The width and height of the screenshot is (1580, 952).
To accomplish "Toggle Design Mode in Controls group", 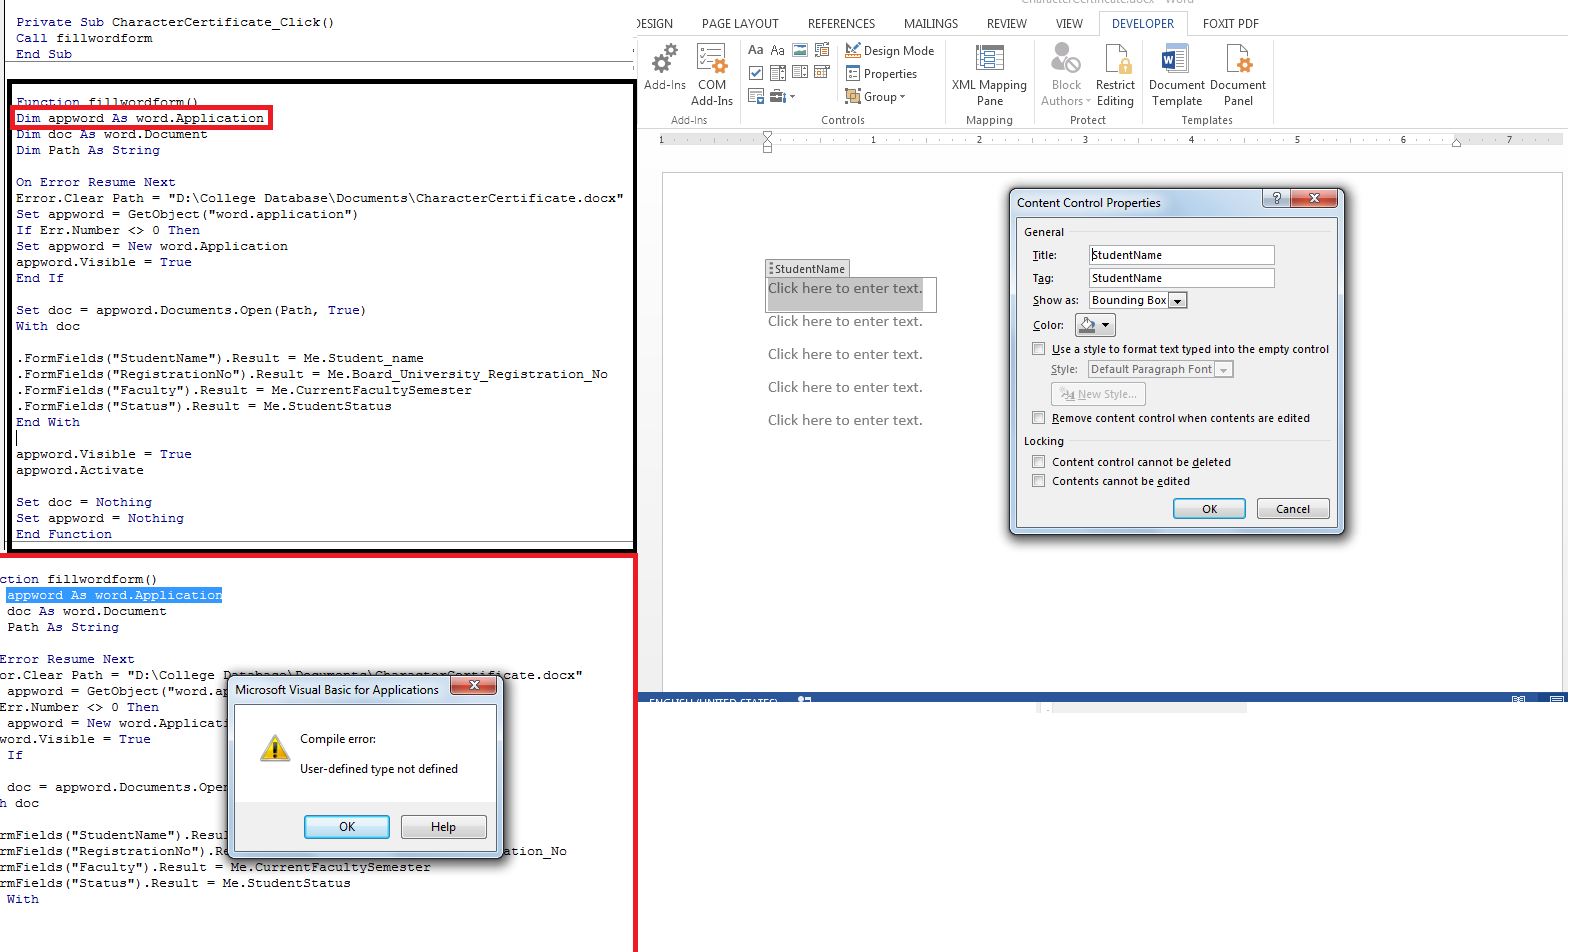I will [889, 50].
